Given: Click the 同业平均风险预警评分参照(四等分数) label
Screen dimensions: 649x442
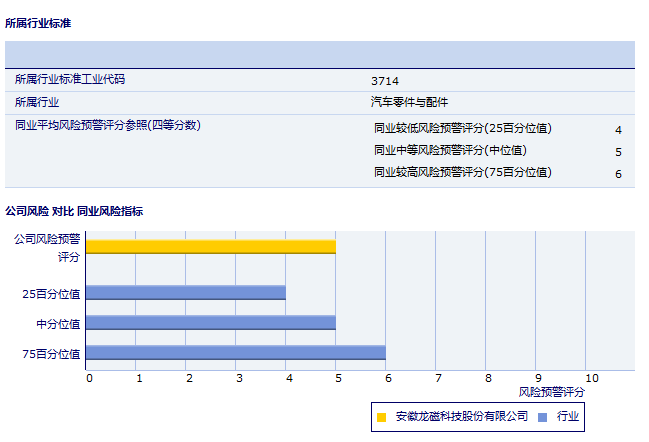Looking at the screenshot, I should tap(108, 125).
